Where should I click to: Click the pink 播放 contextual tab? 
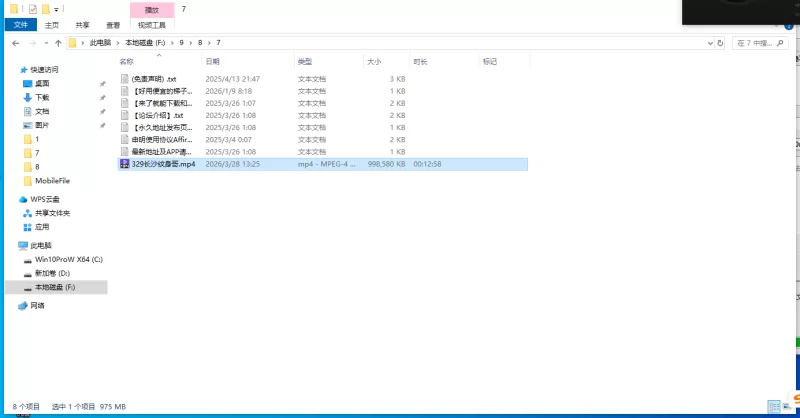[152, 10]
